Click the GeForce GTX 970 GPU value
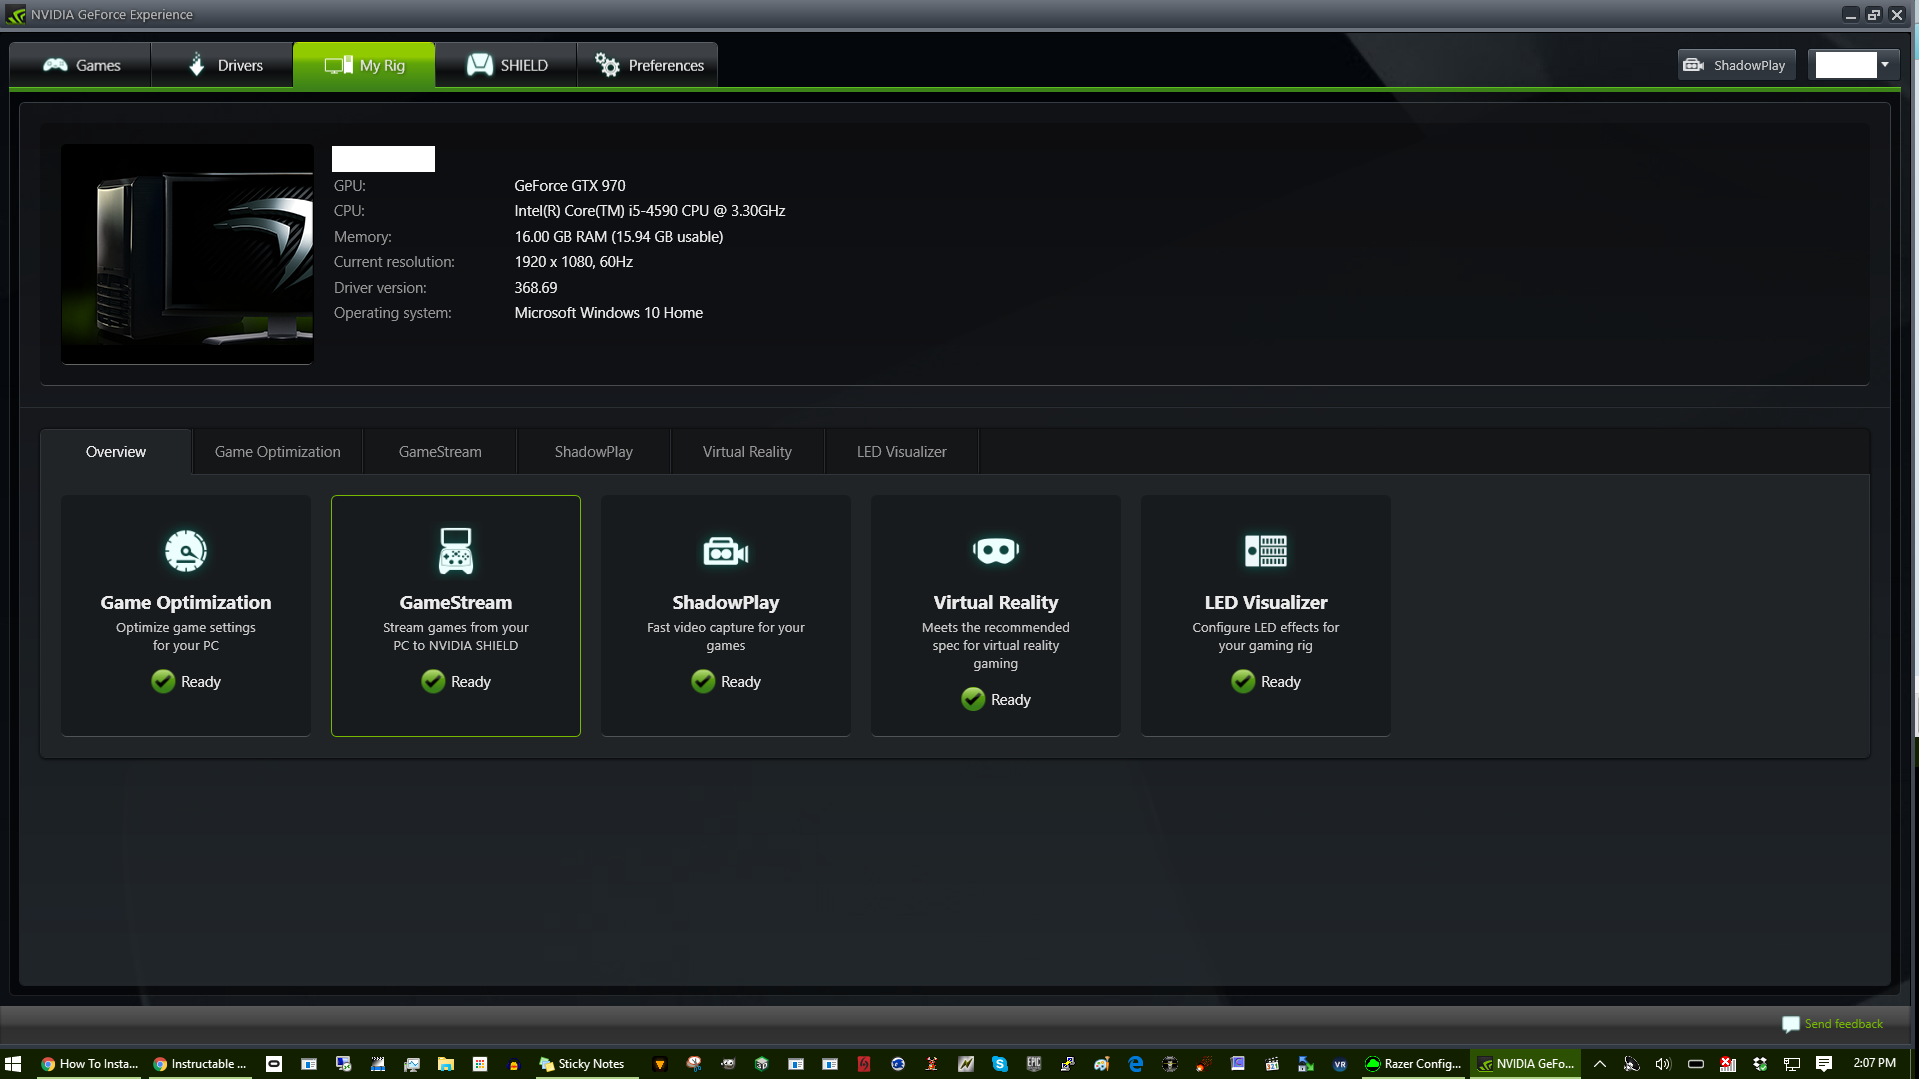The image size is (1919, 1079). (570, 186)
